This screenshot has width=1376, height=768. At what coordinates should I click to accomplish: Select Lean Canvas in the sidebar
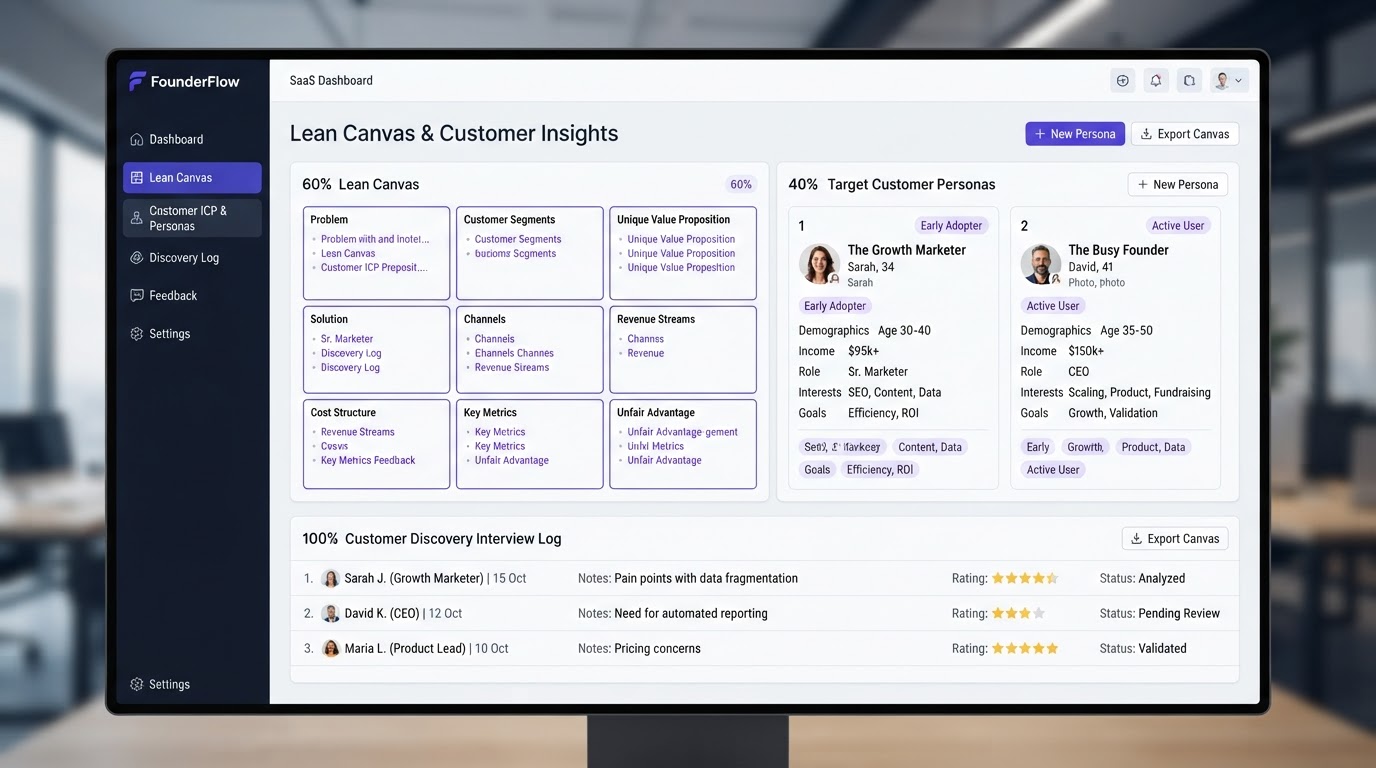pos(192,178)
